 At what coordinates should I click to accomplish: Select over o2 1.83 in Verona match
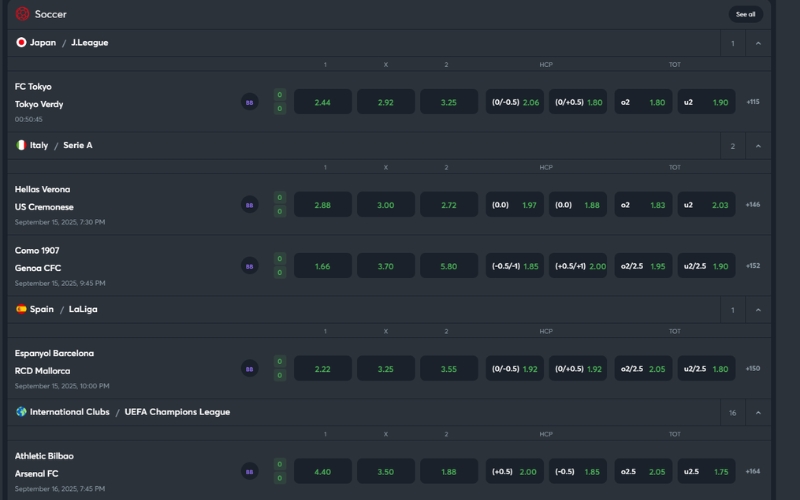[643, 205]
